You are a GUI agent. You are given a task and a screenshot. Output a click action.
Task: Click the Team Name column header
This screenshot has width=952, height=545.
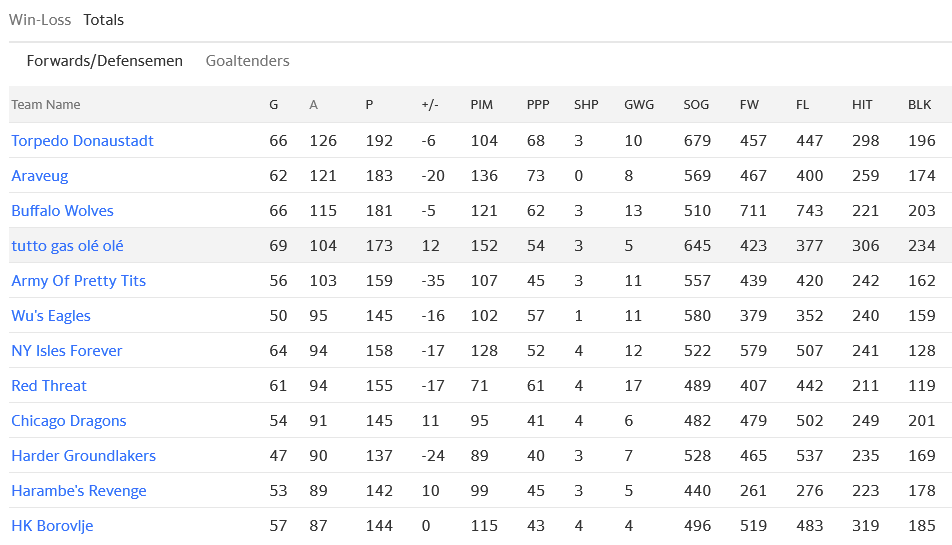click(x=46, y=105)
